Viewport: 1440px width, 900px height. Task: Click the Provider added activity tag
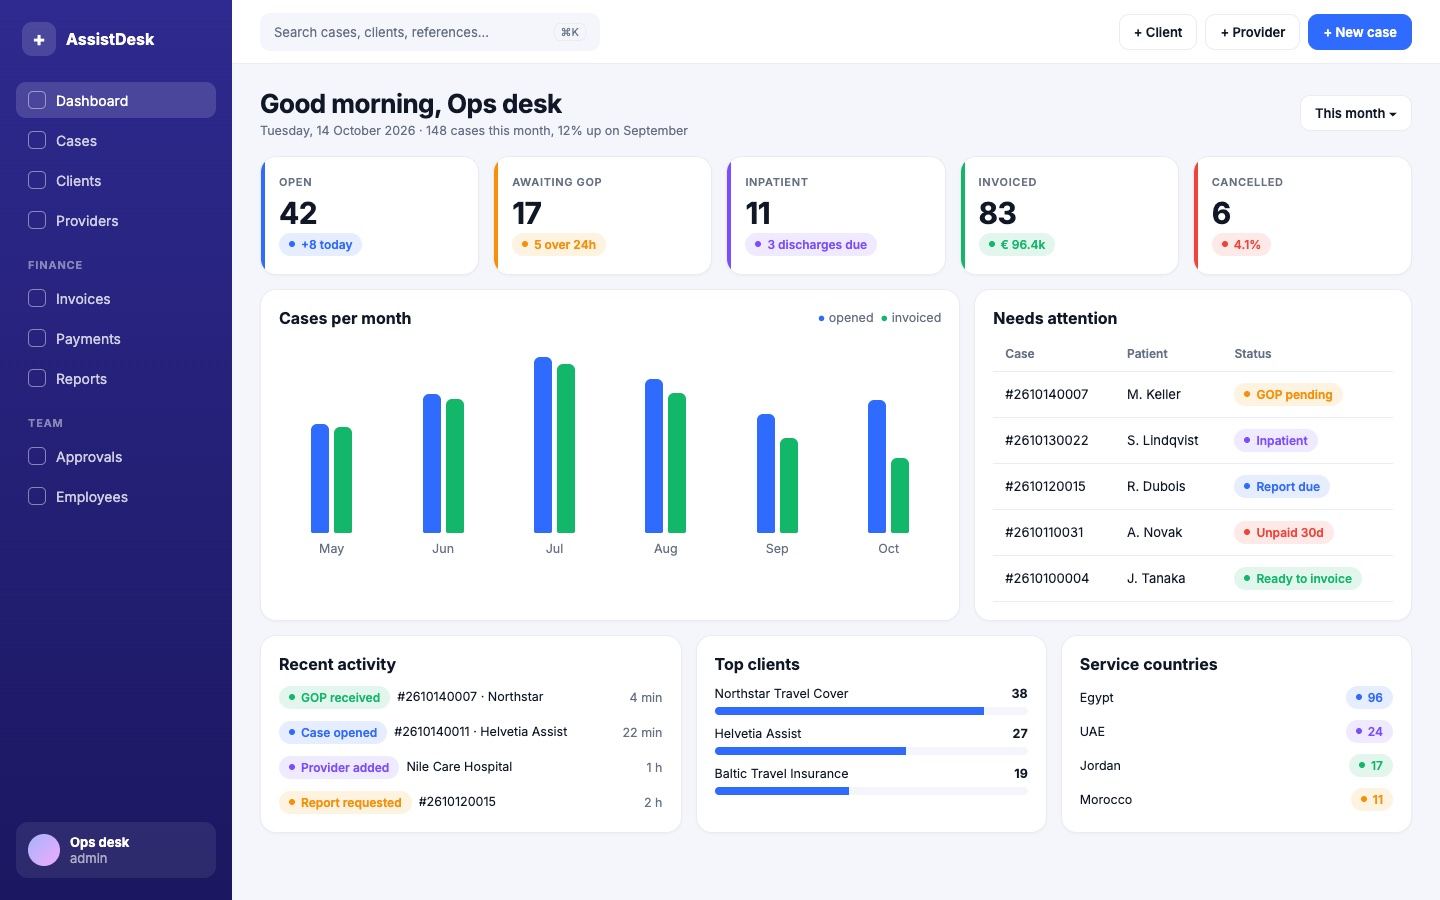[339, 767]
